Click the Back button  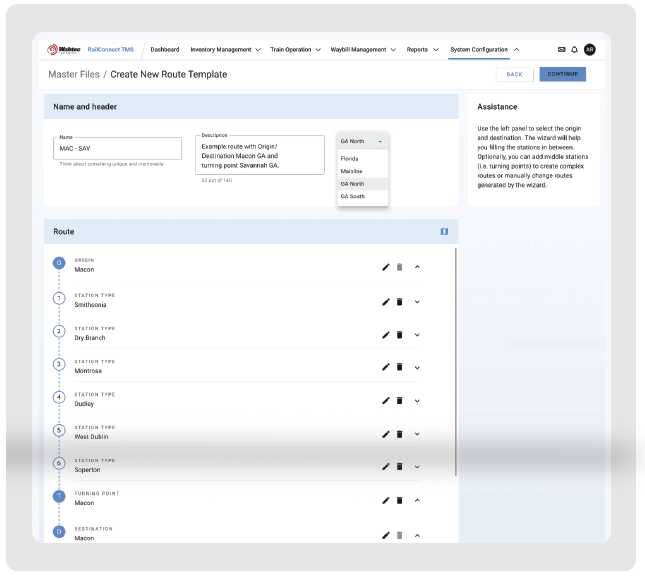514,74
